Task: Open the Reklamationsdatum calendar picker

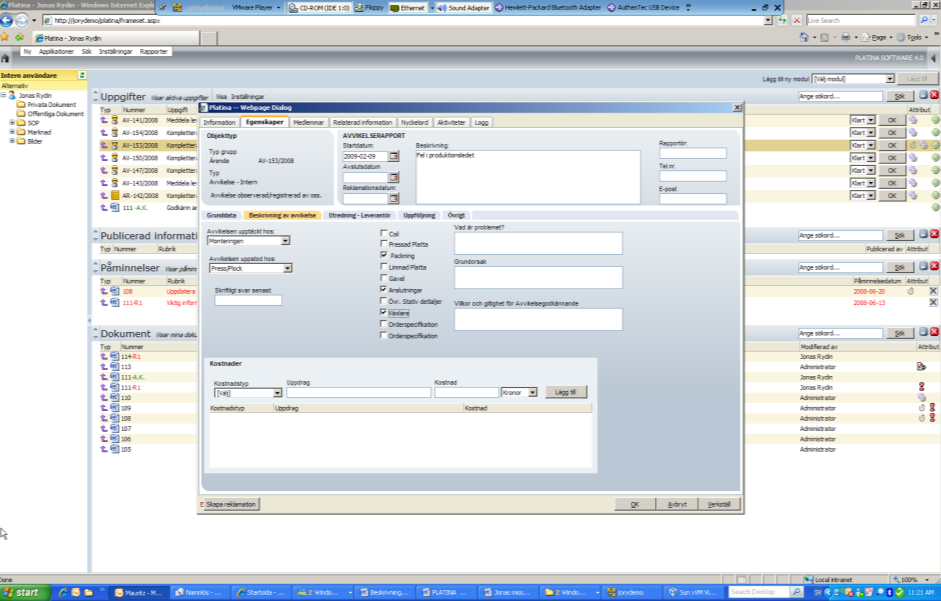Action: [x=394, y=198]
